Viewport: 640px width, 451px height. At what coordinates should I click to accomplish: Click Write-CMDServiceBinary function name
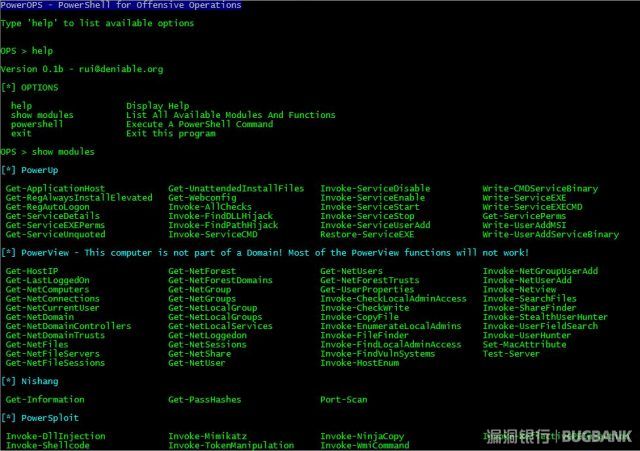click(540, 189)
